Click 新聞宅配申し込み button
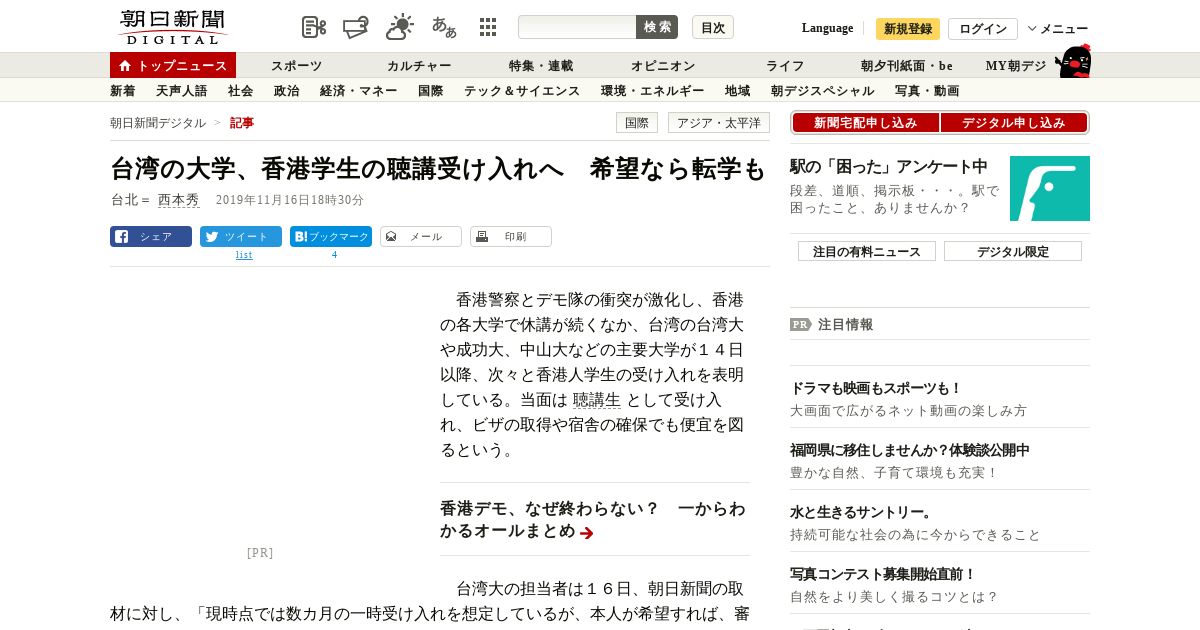 pyautogui.click(x=866, y=123)
